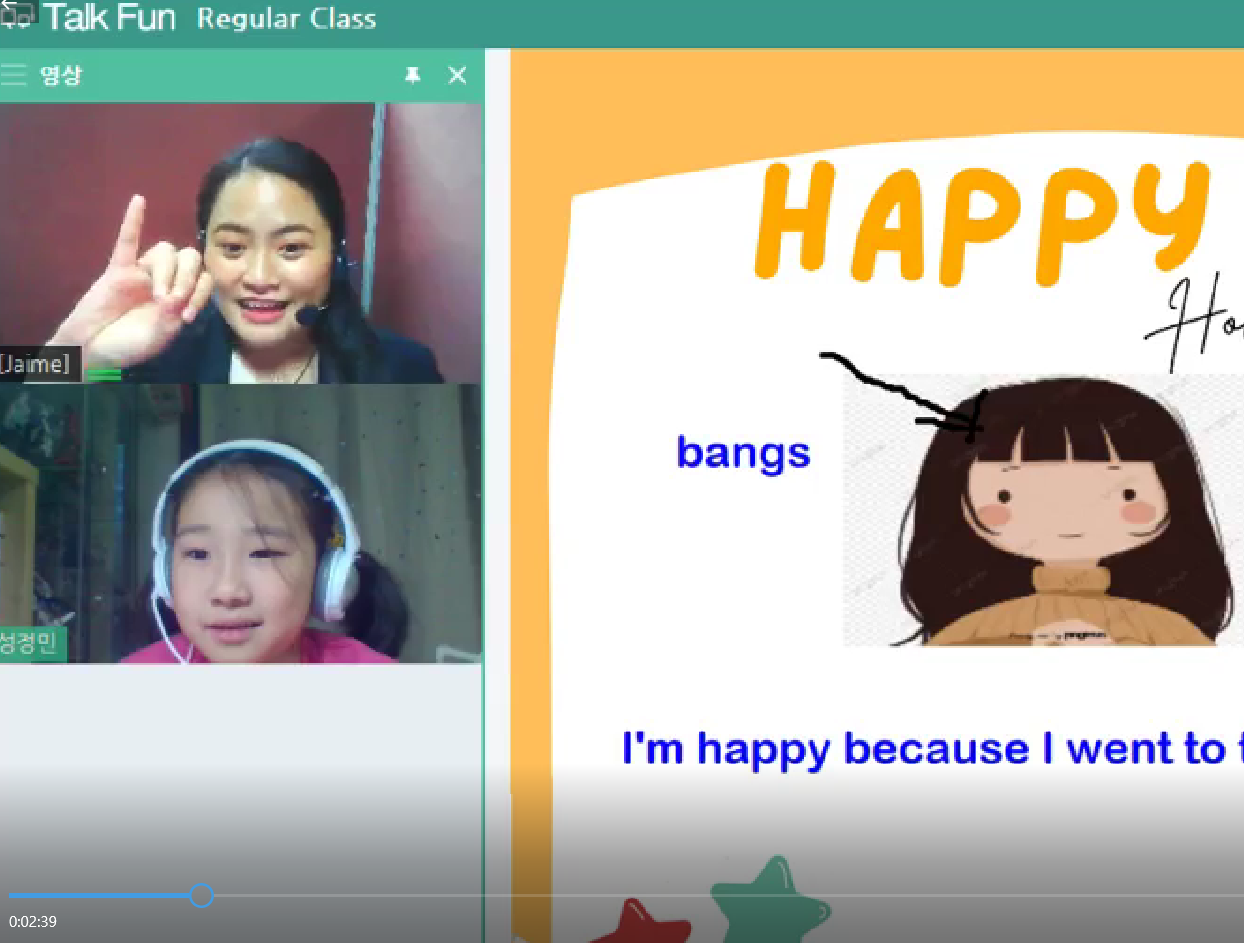Open the hamburger menu beside 영상

(x=14, y=75)
